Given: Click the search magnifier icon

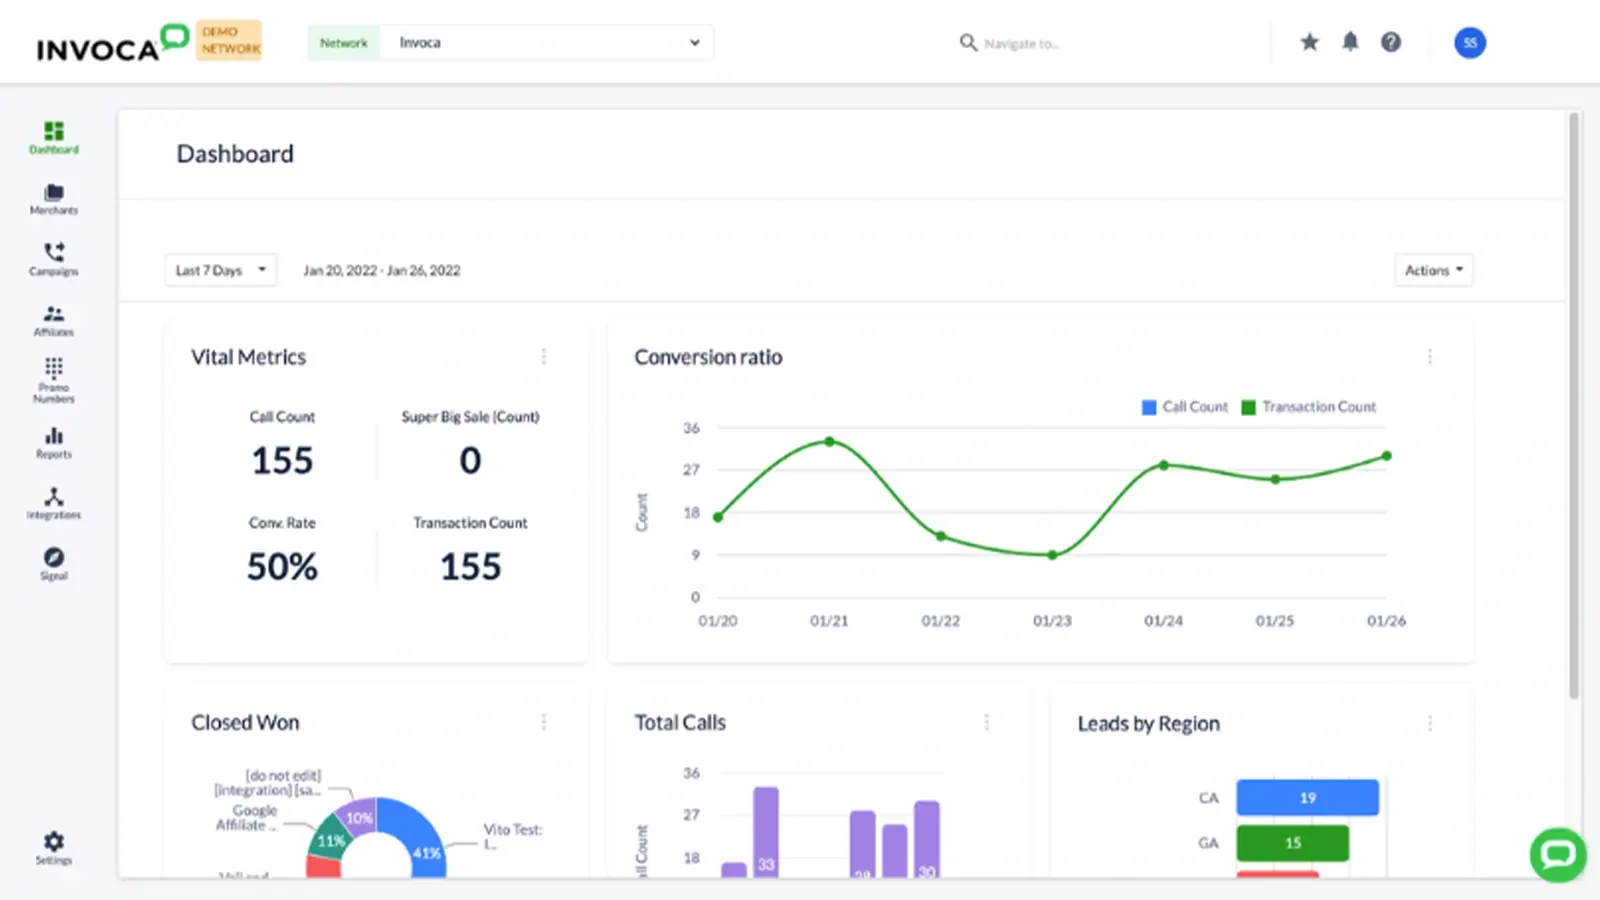Looking at the screenshot, I should point(968,43).
